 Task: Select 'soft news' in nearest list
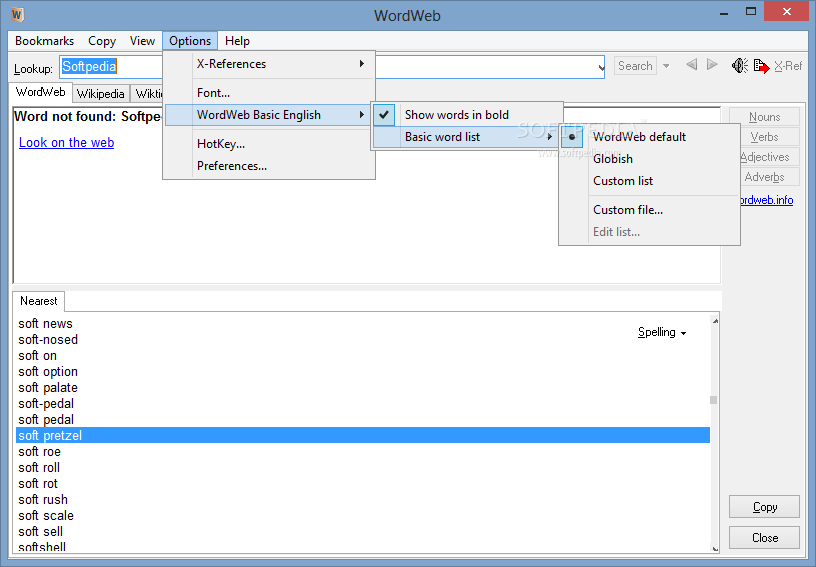[363, 324]
